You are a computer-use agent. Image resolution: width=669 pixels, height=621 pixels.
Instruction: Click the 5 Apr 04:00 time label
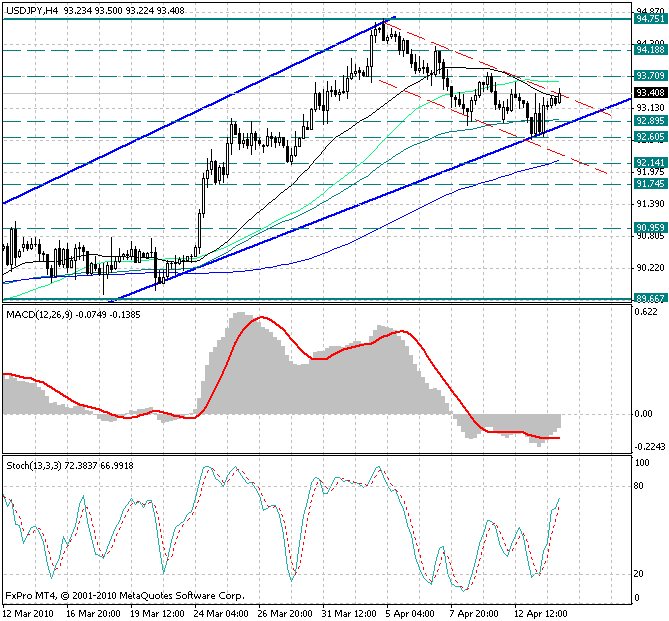coord(410,614)
